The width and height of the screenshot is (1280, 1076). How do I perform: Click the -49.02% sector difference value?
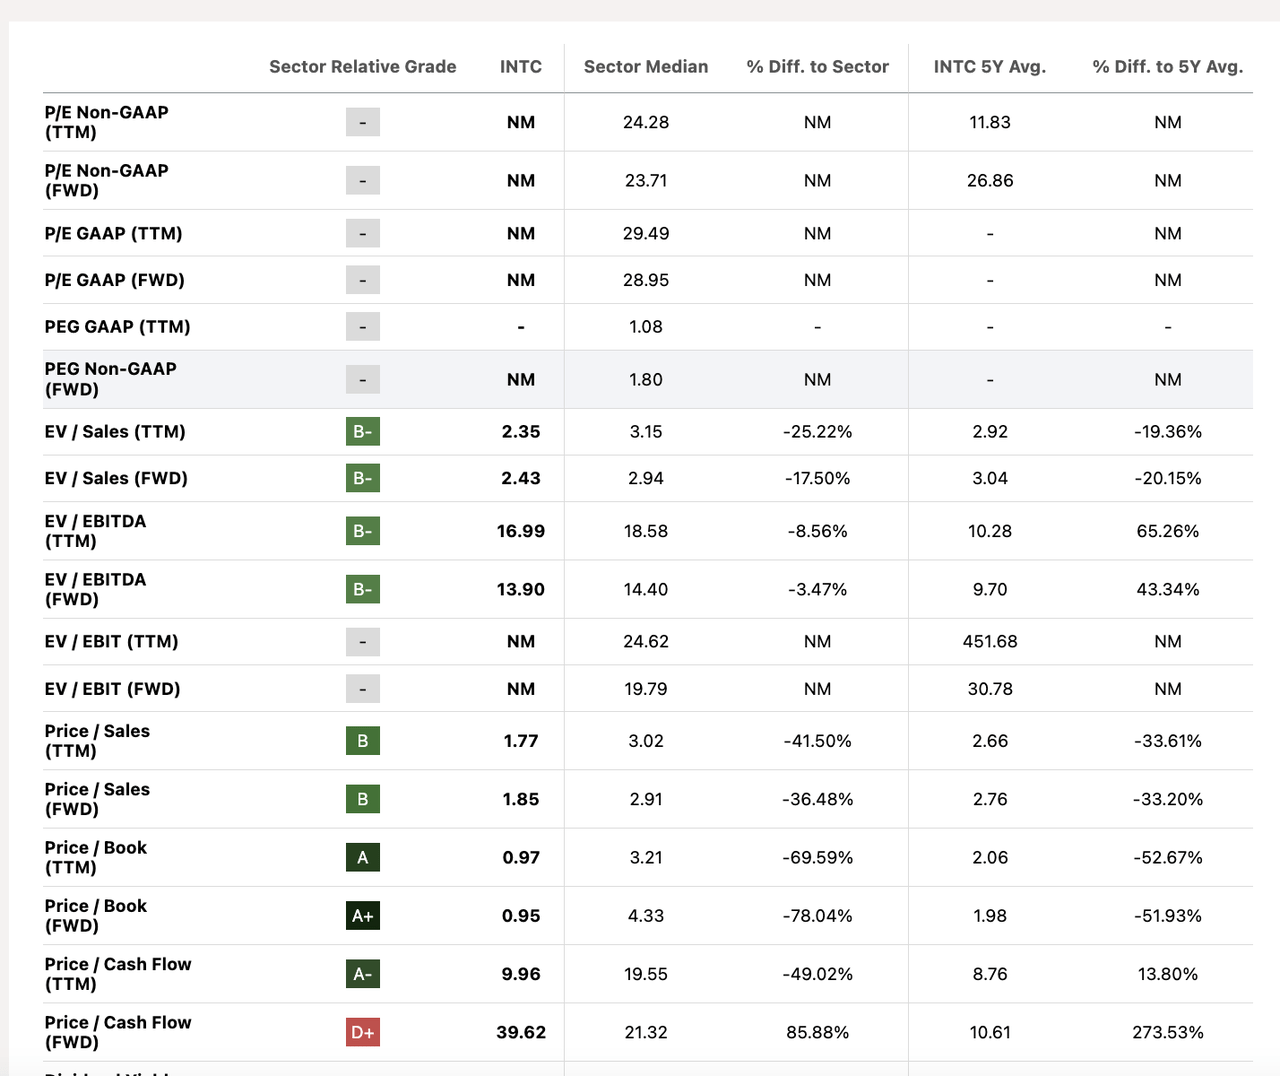click(x=817, y=974)
